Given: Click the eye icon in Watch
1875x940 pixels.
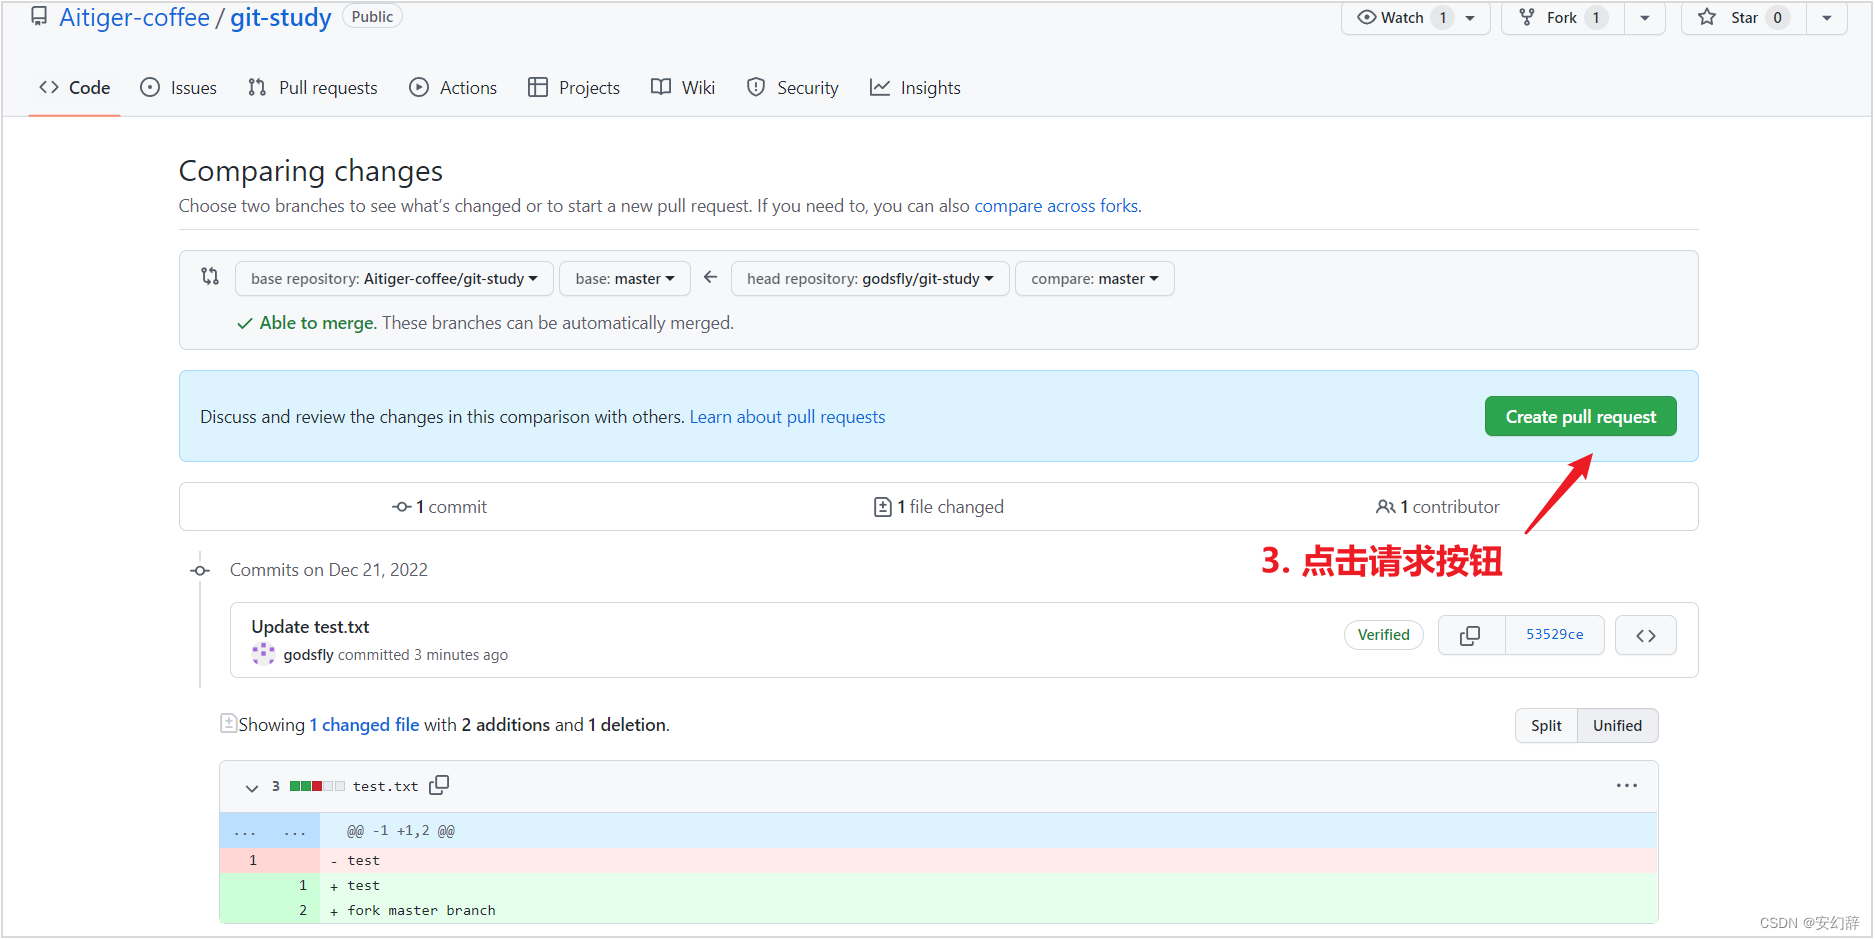Looking at the screenshot, I should 1366,17.
